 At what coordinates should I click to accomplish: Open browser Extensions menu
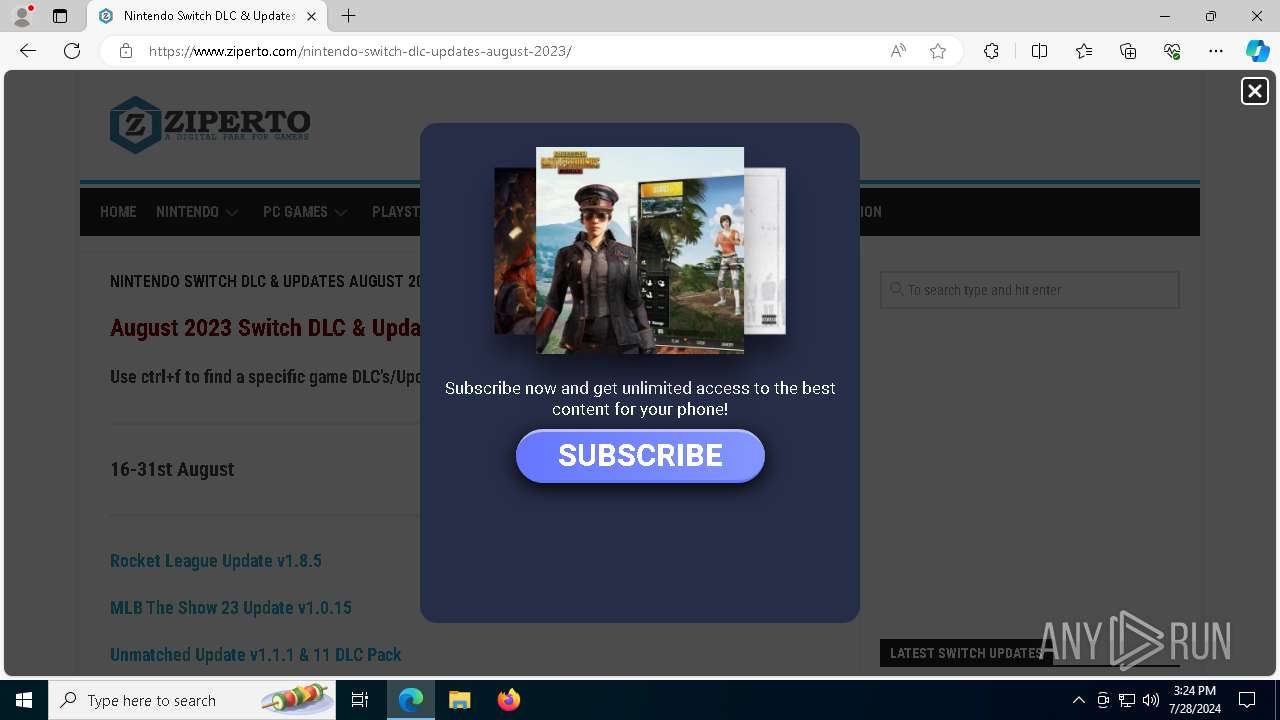coord(991,51)
